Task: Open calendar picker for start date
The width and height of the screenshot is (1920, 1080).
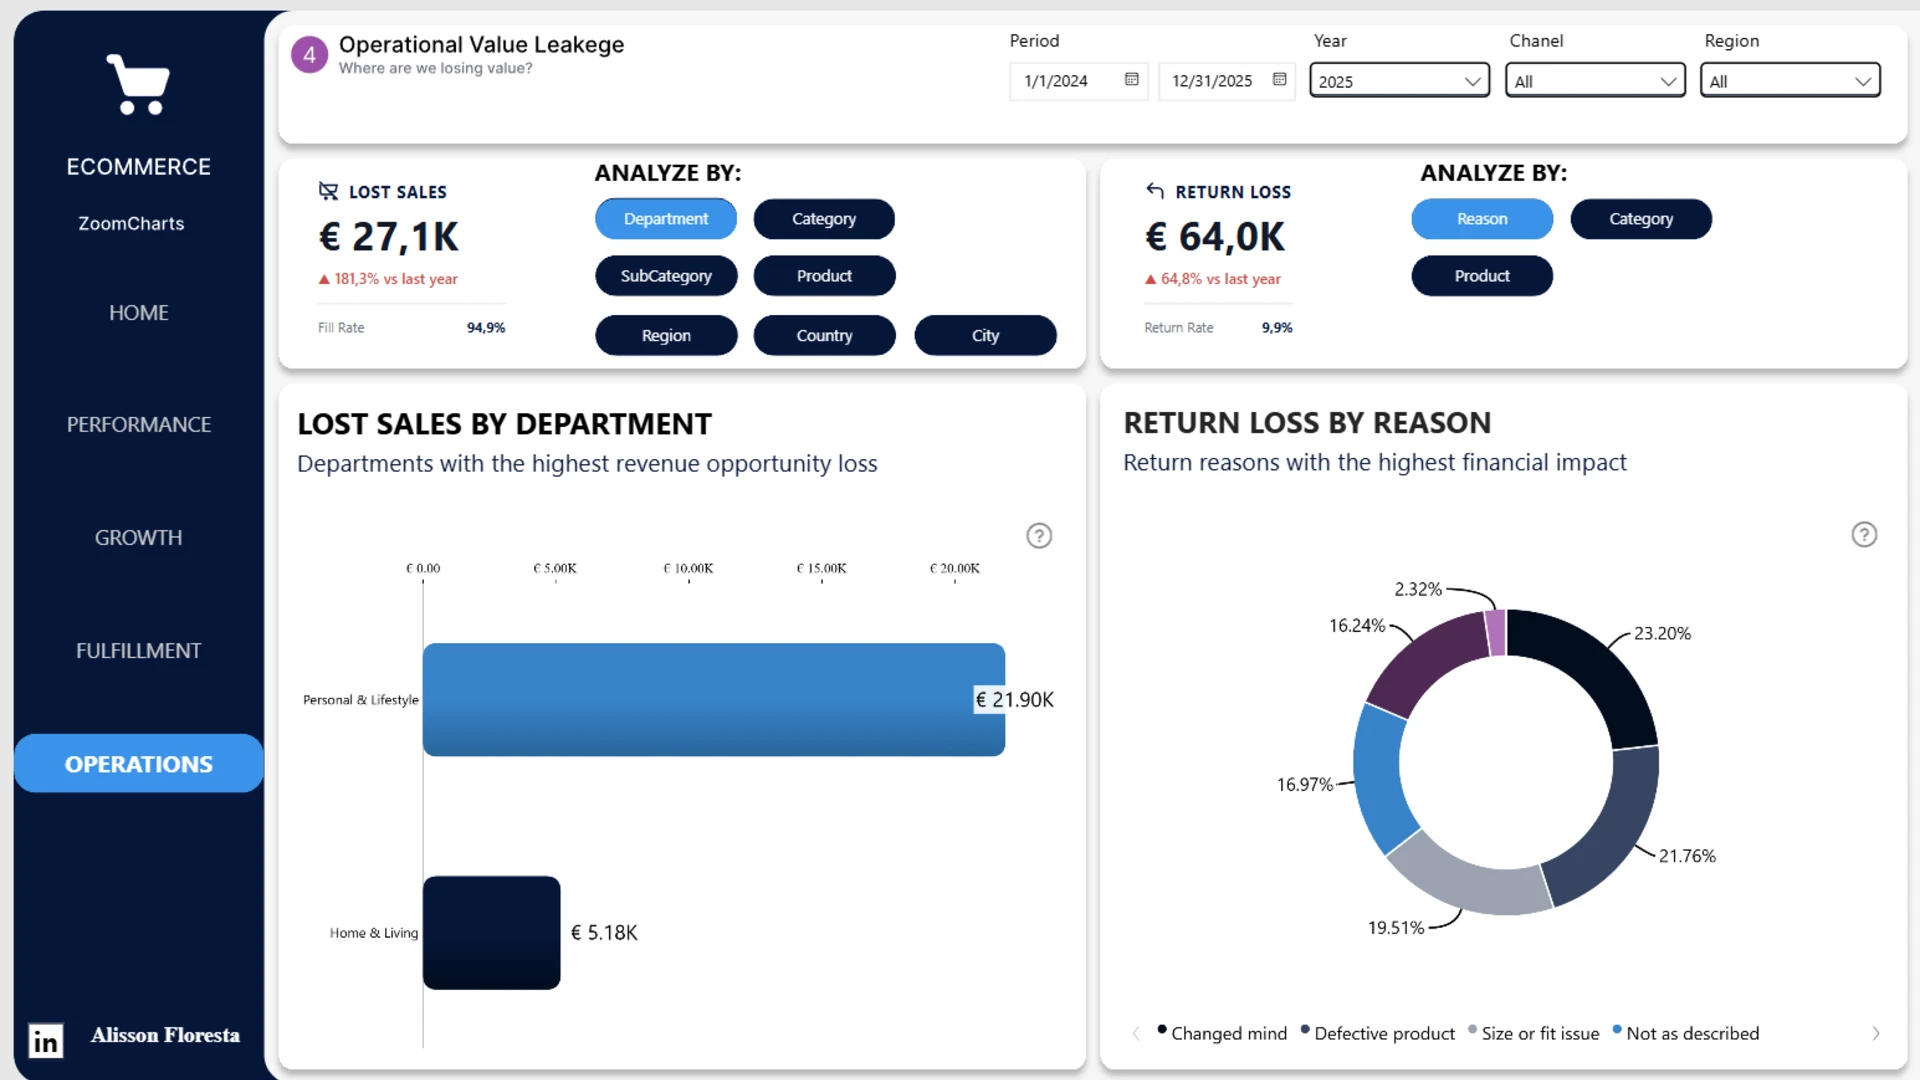Action: click(x=1131, y=80)
